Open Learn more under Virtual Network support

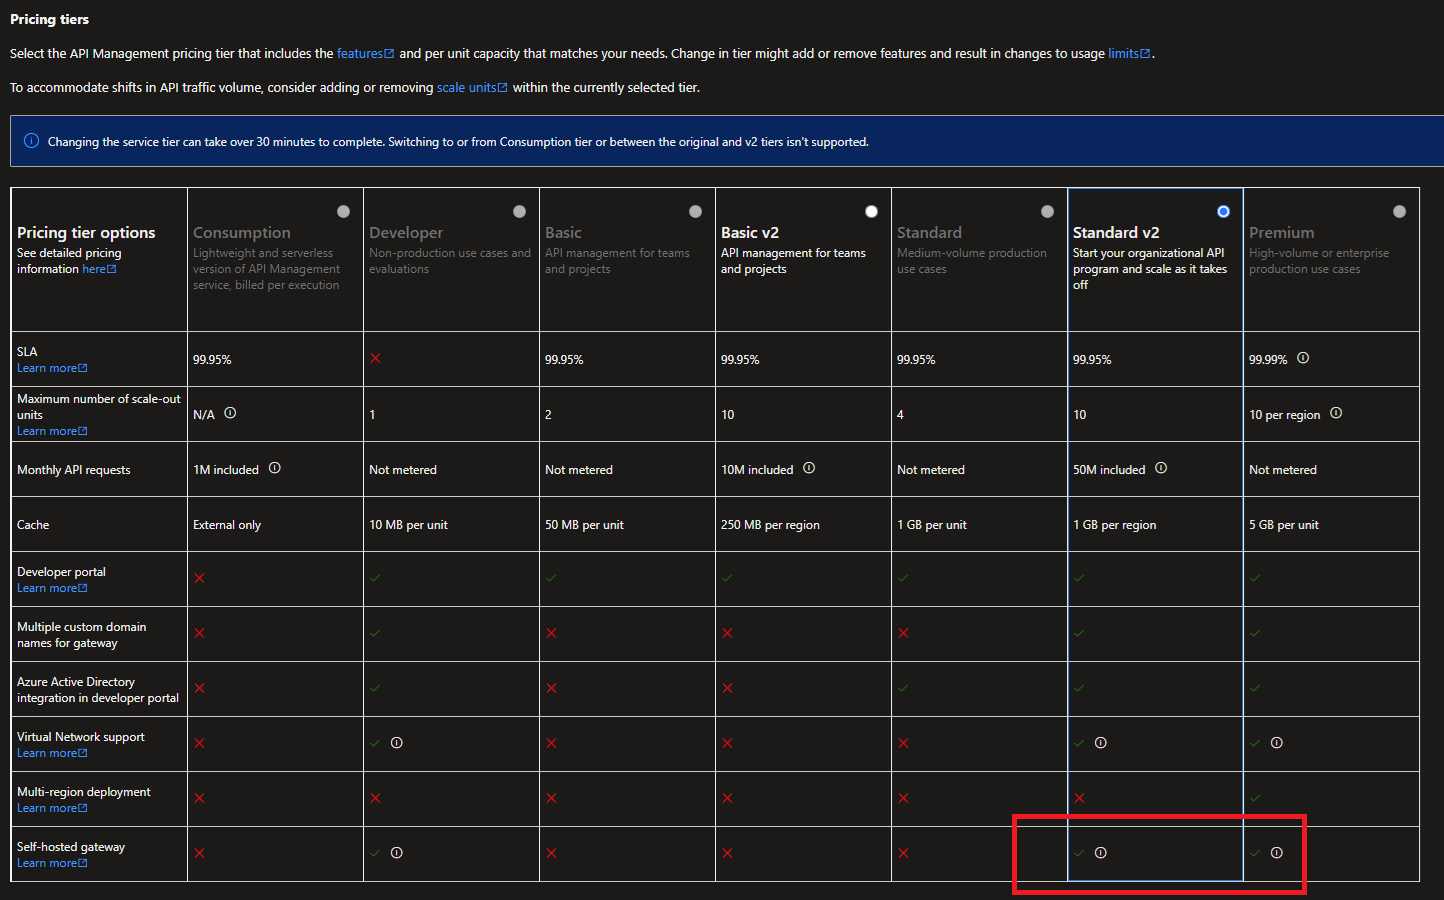click(52, 753)
